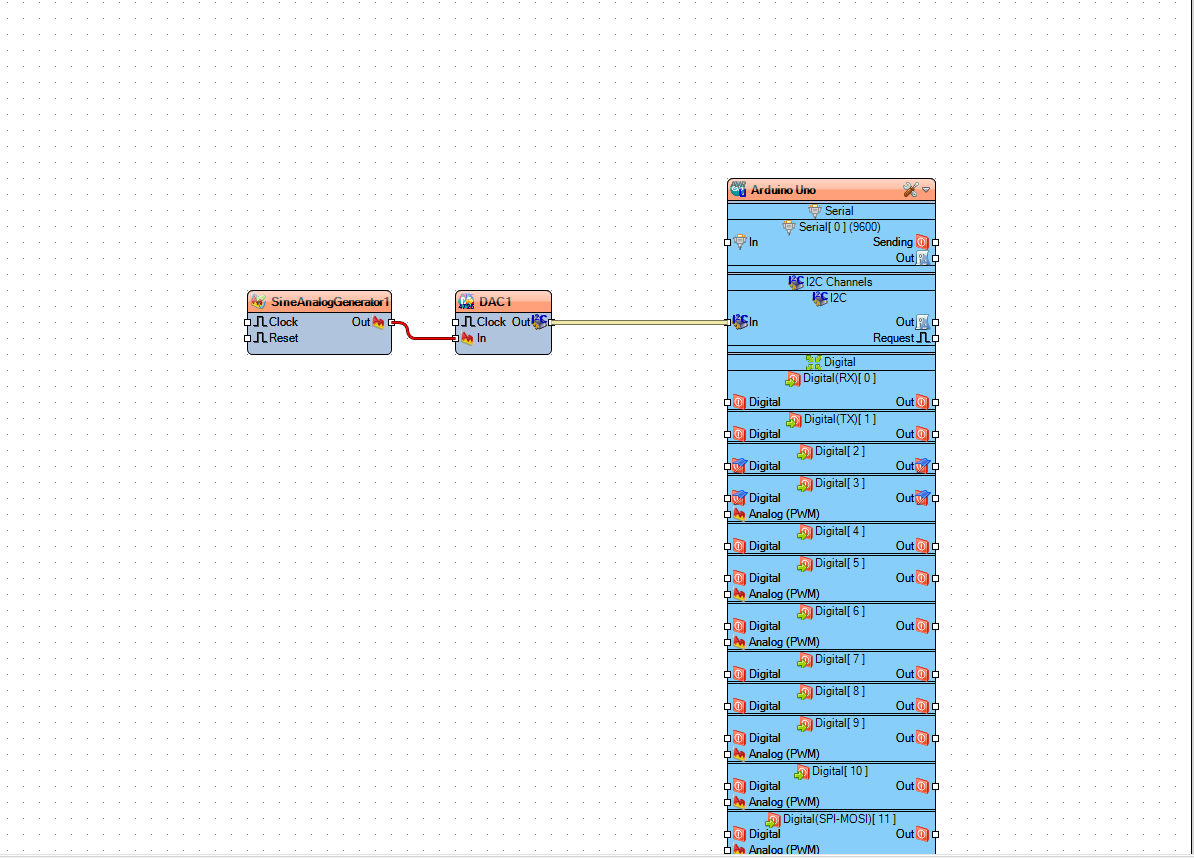Click the Digital[ 3 ] Digital input pin
Screen dimensions: 1194x858
[727, 498]
